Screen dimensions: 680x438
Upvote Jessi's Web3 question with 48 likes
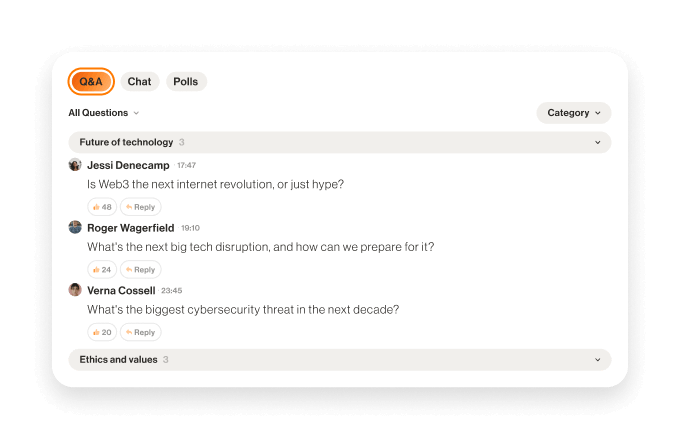point(102,207)
